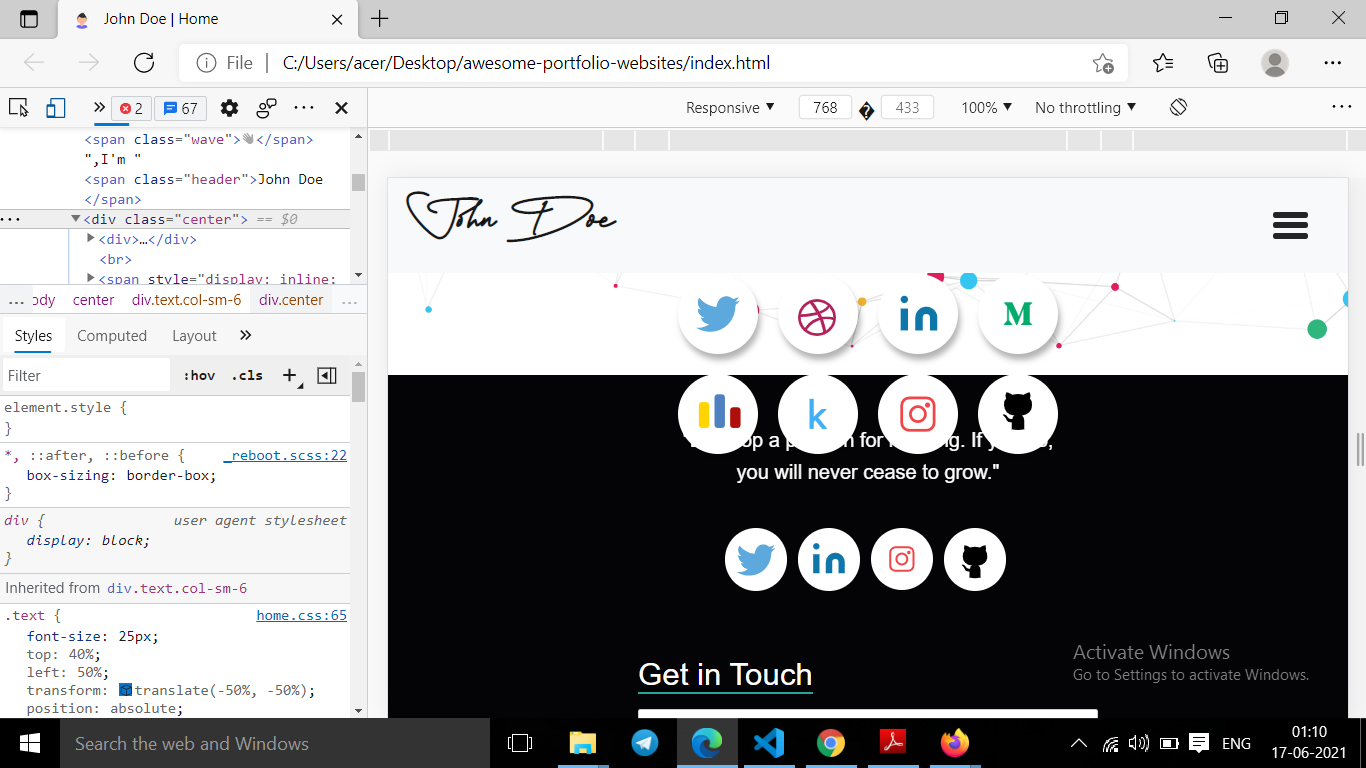Open the Dribbble profile icon
The image size is (1366, 768).
[x=818, y=313]
